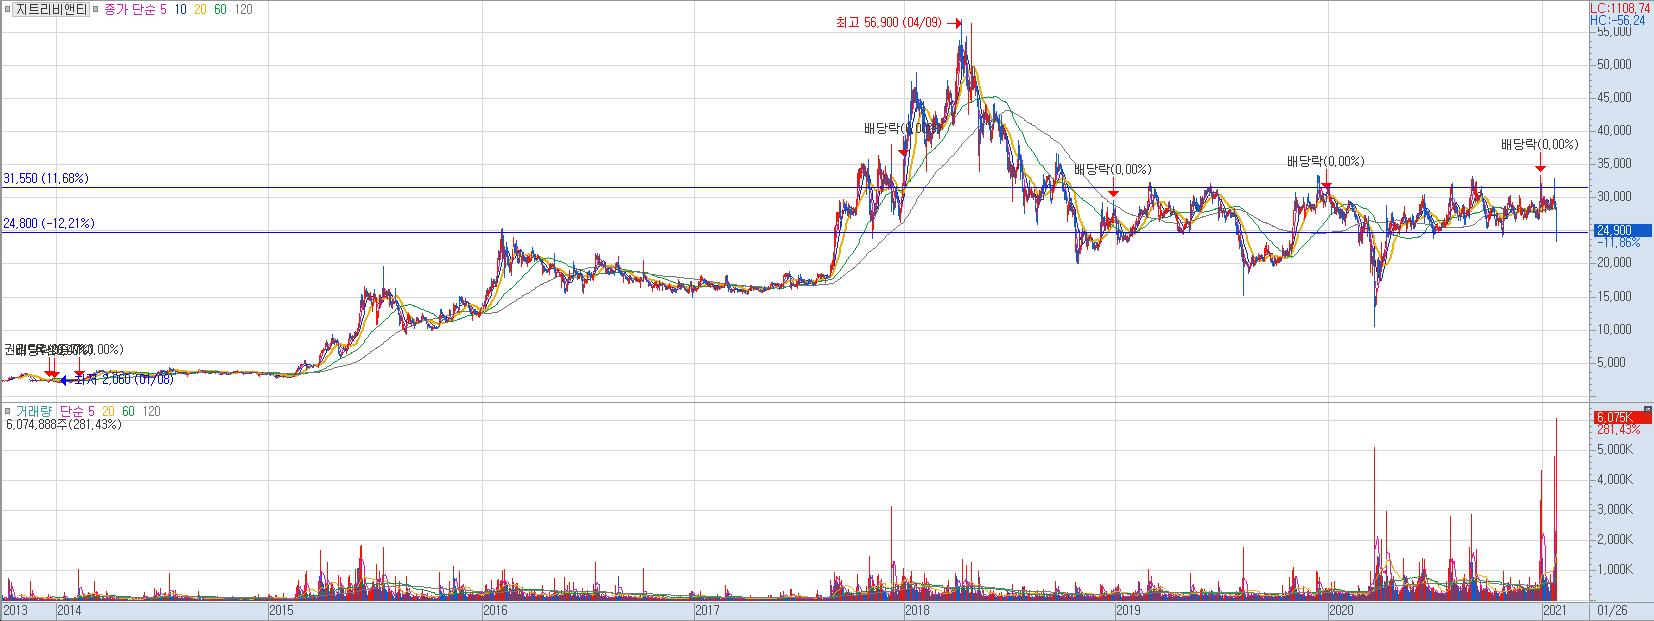Select the price chart's 20-day moving average
Screen dimensions: 1654x621
tap(201, 10)
